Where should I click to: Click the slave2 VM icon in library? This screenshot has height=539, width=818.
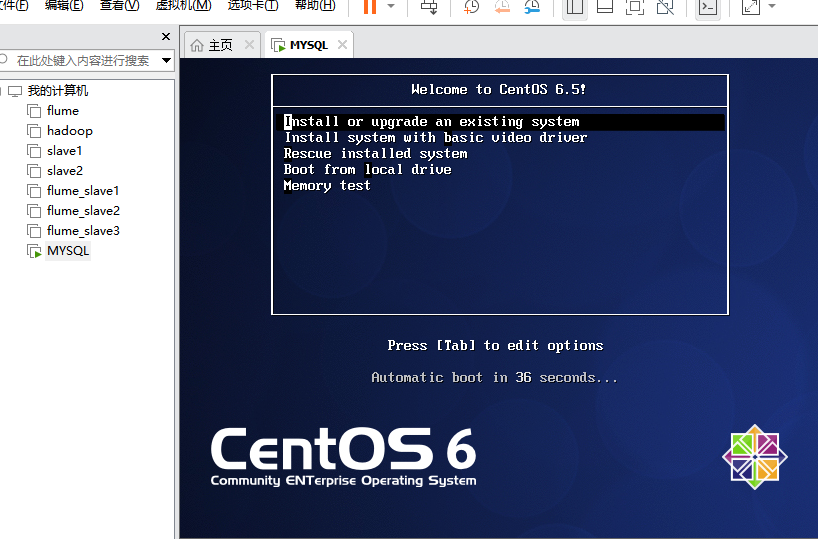point(34,171)
